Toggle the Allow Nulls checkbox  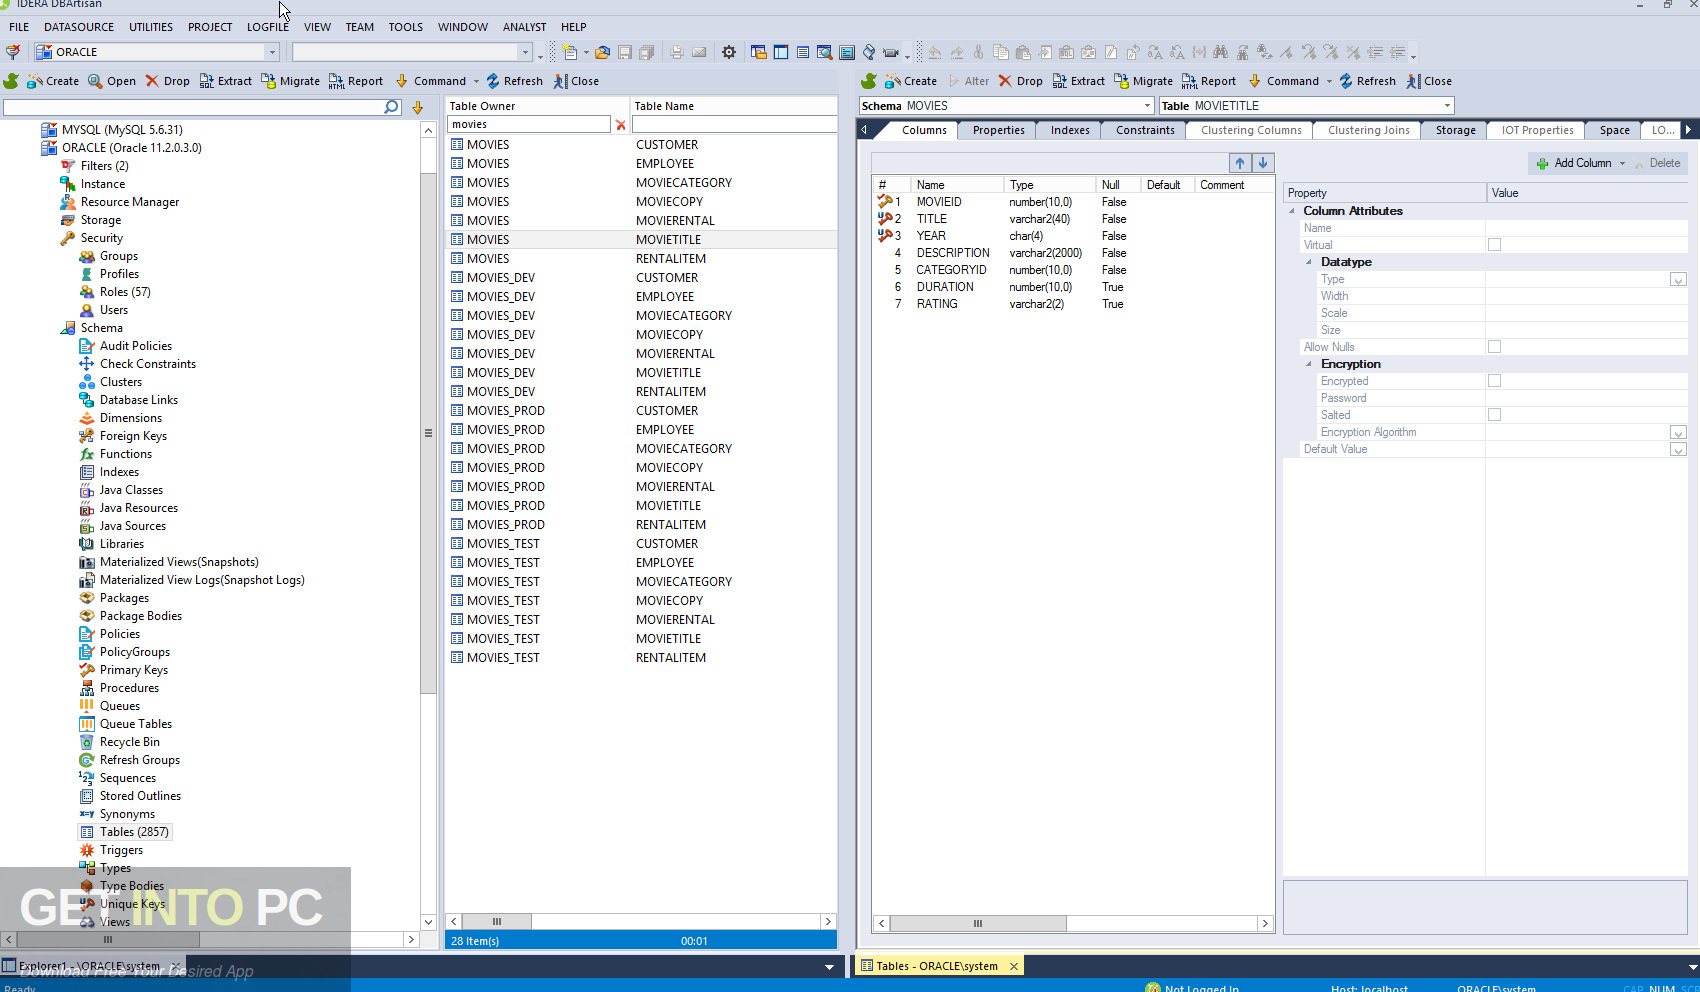coord(1494,347)
